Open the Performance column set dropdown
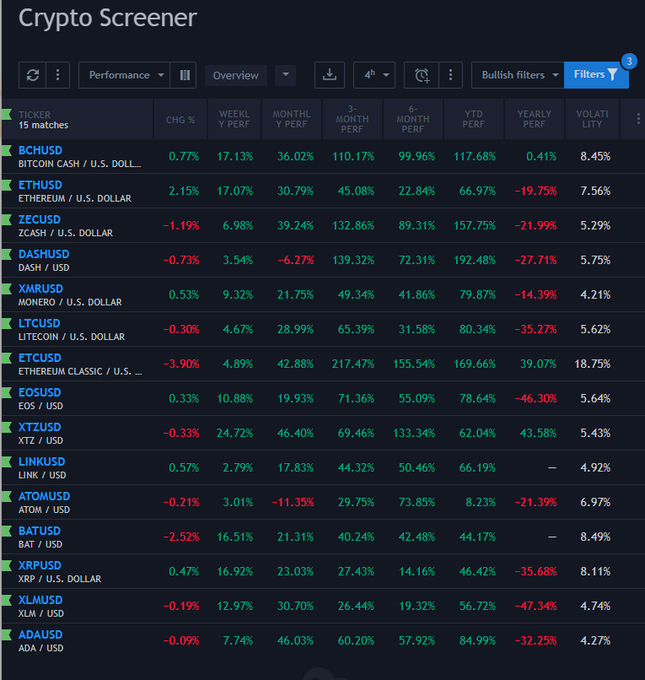Image resolution: width=645 pixels, height=680 pixels. [x=124, y=75]
